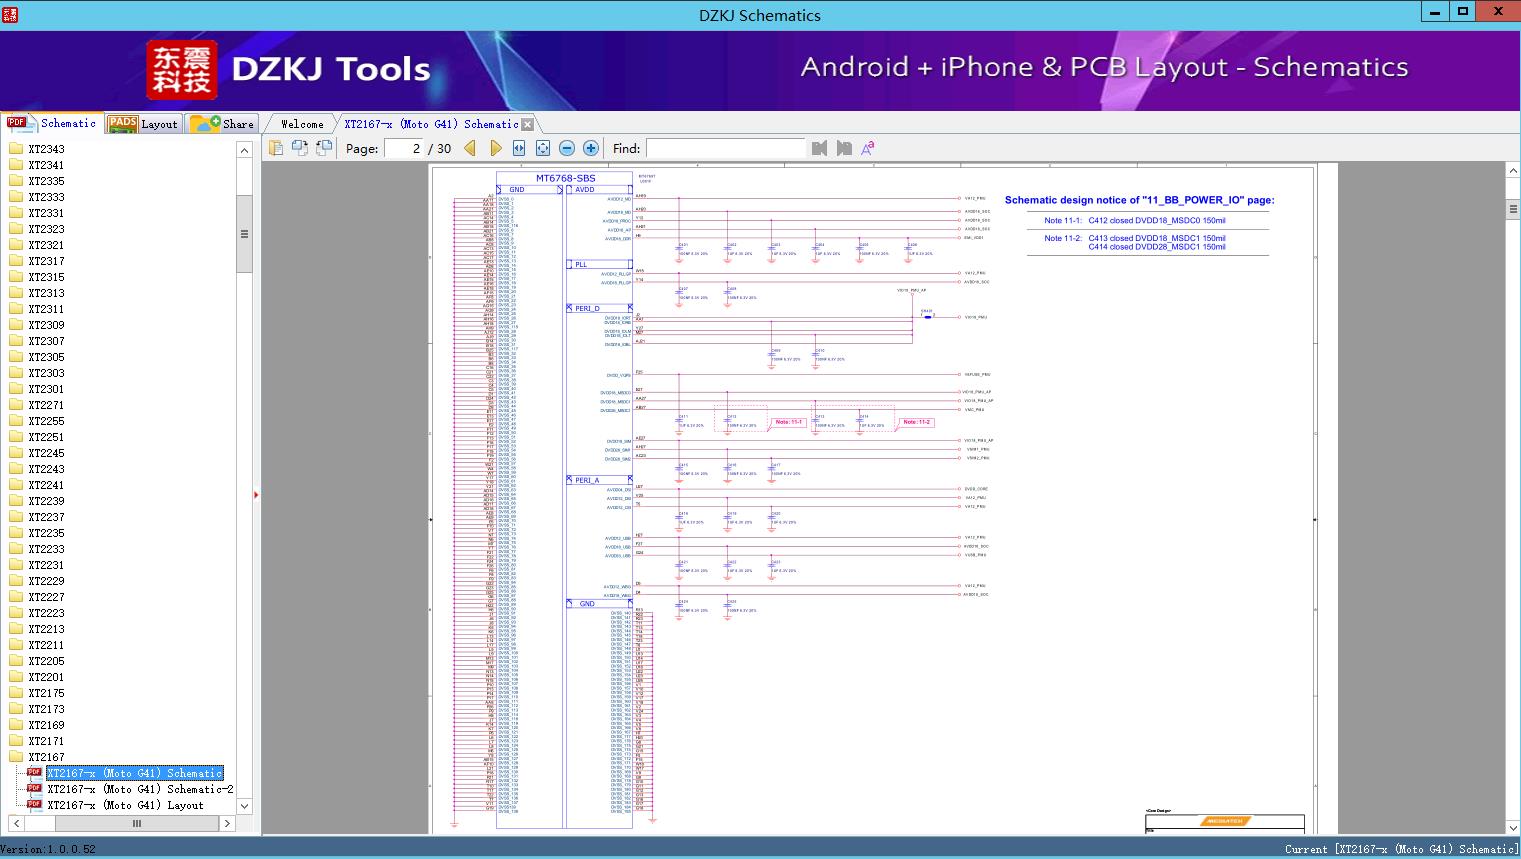Click the third toolbar icon with the back arrow

pos(324,148)
